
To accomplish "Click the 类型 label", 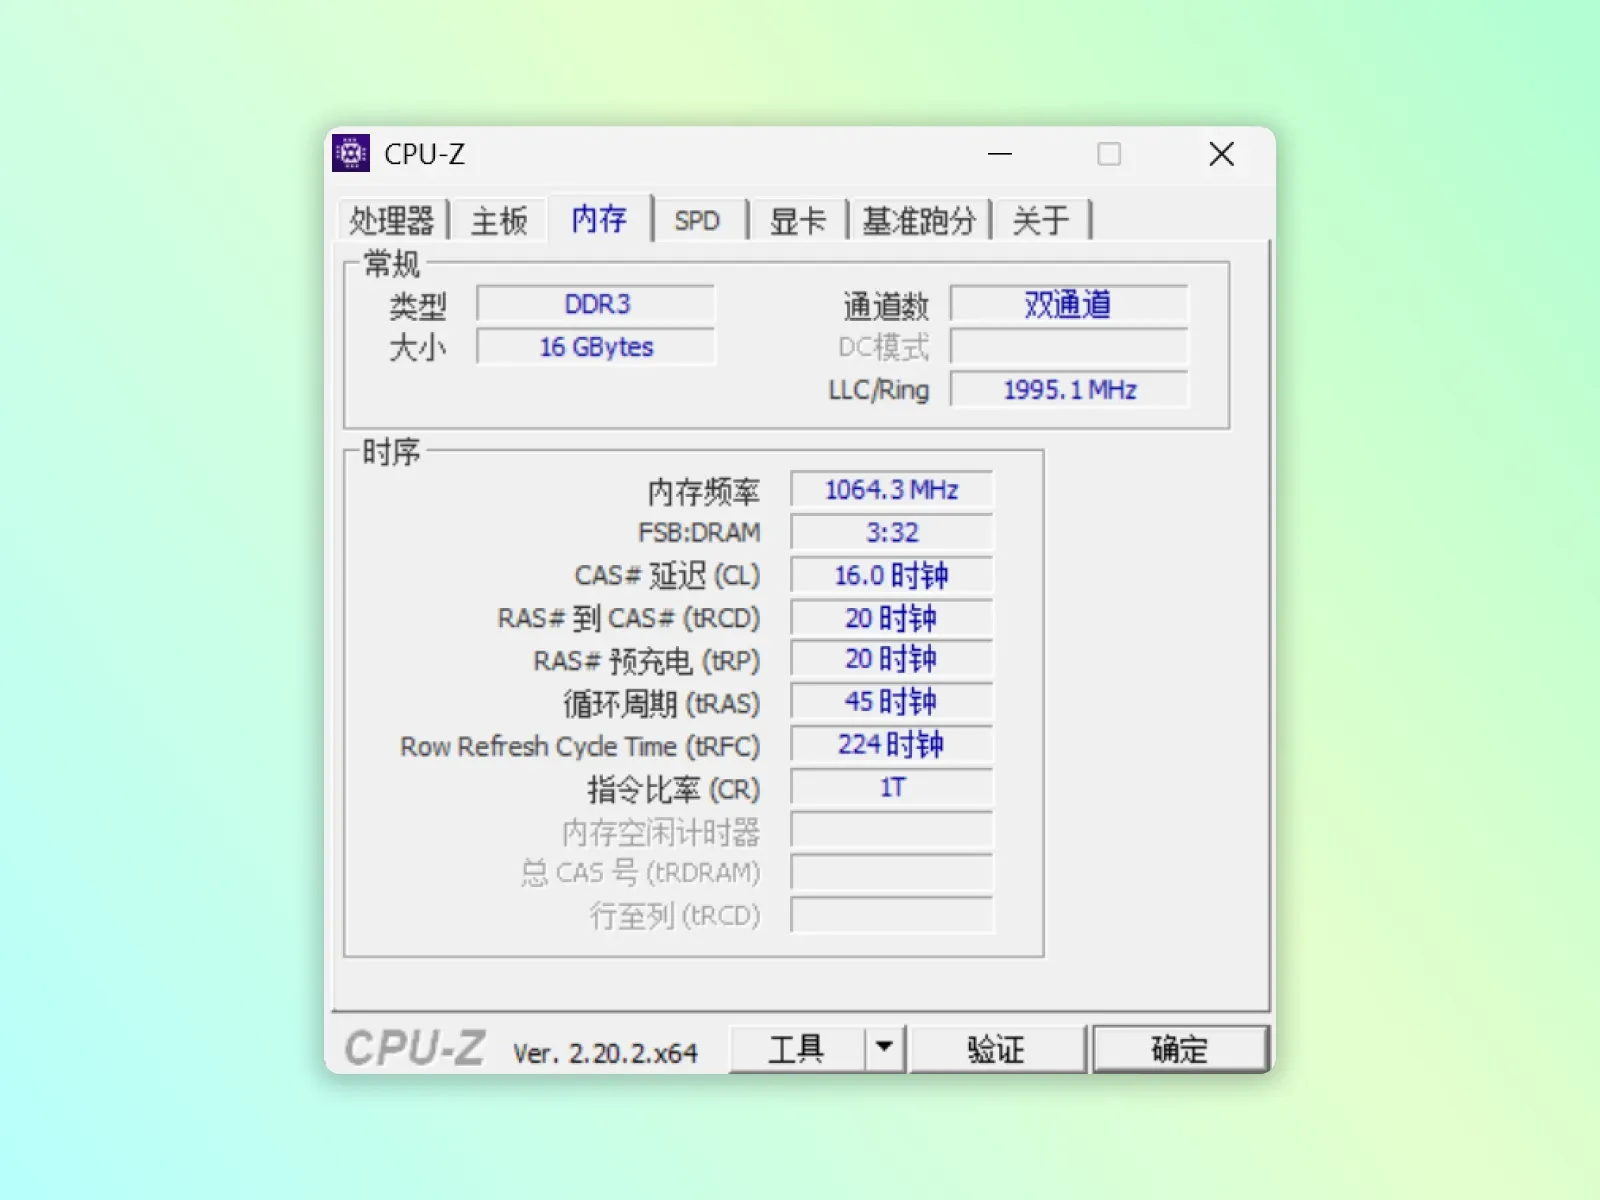I will pos(418,306).
